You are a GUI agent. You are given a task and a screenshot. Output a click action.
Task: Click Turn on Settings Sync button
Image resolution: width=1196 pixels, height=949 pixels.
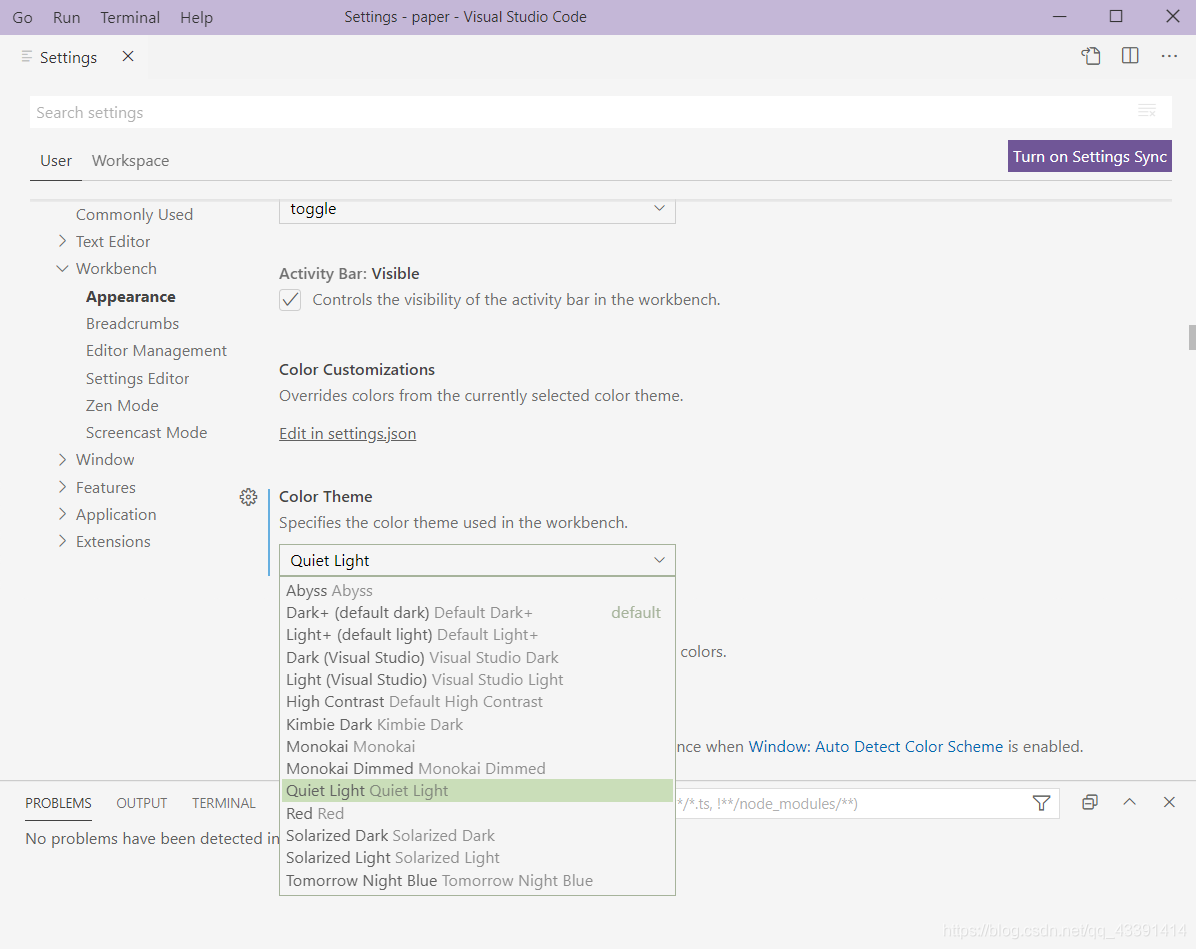tap(1089, 156)
